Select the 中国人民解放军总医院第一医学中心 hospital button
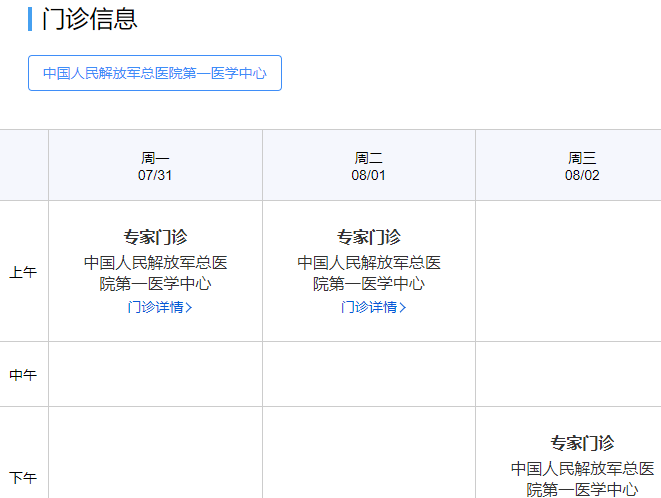Image resolution: width=661 pixels, height=498 pixels. (x=155, y=73)
